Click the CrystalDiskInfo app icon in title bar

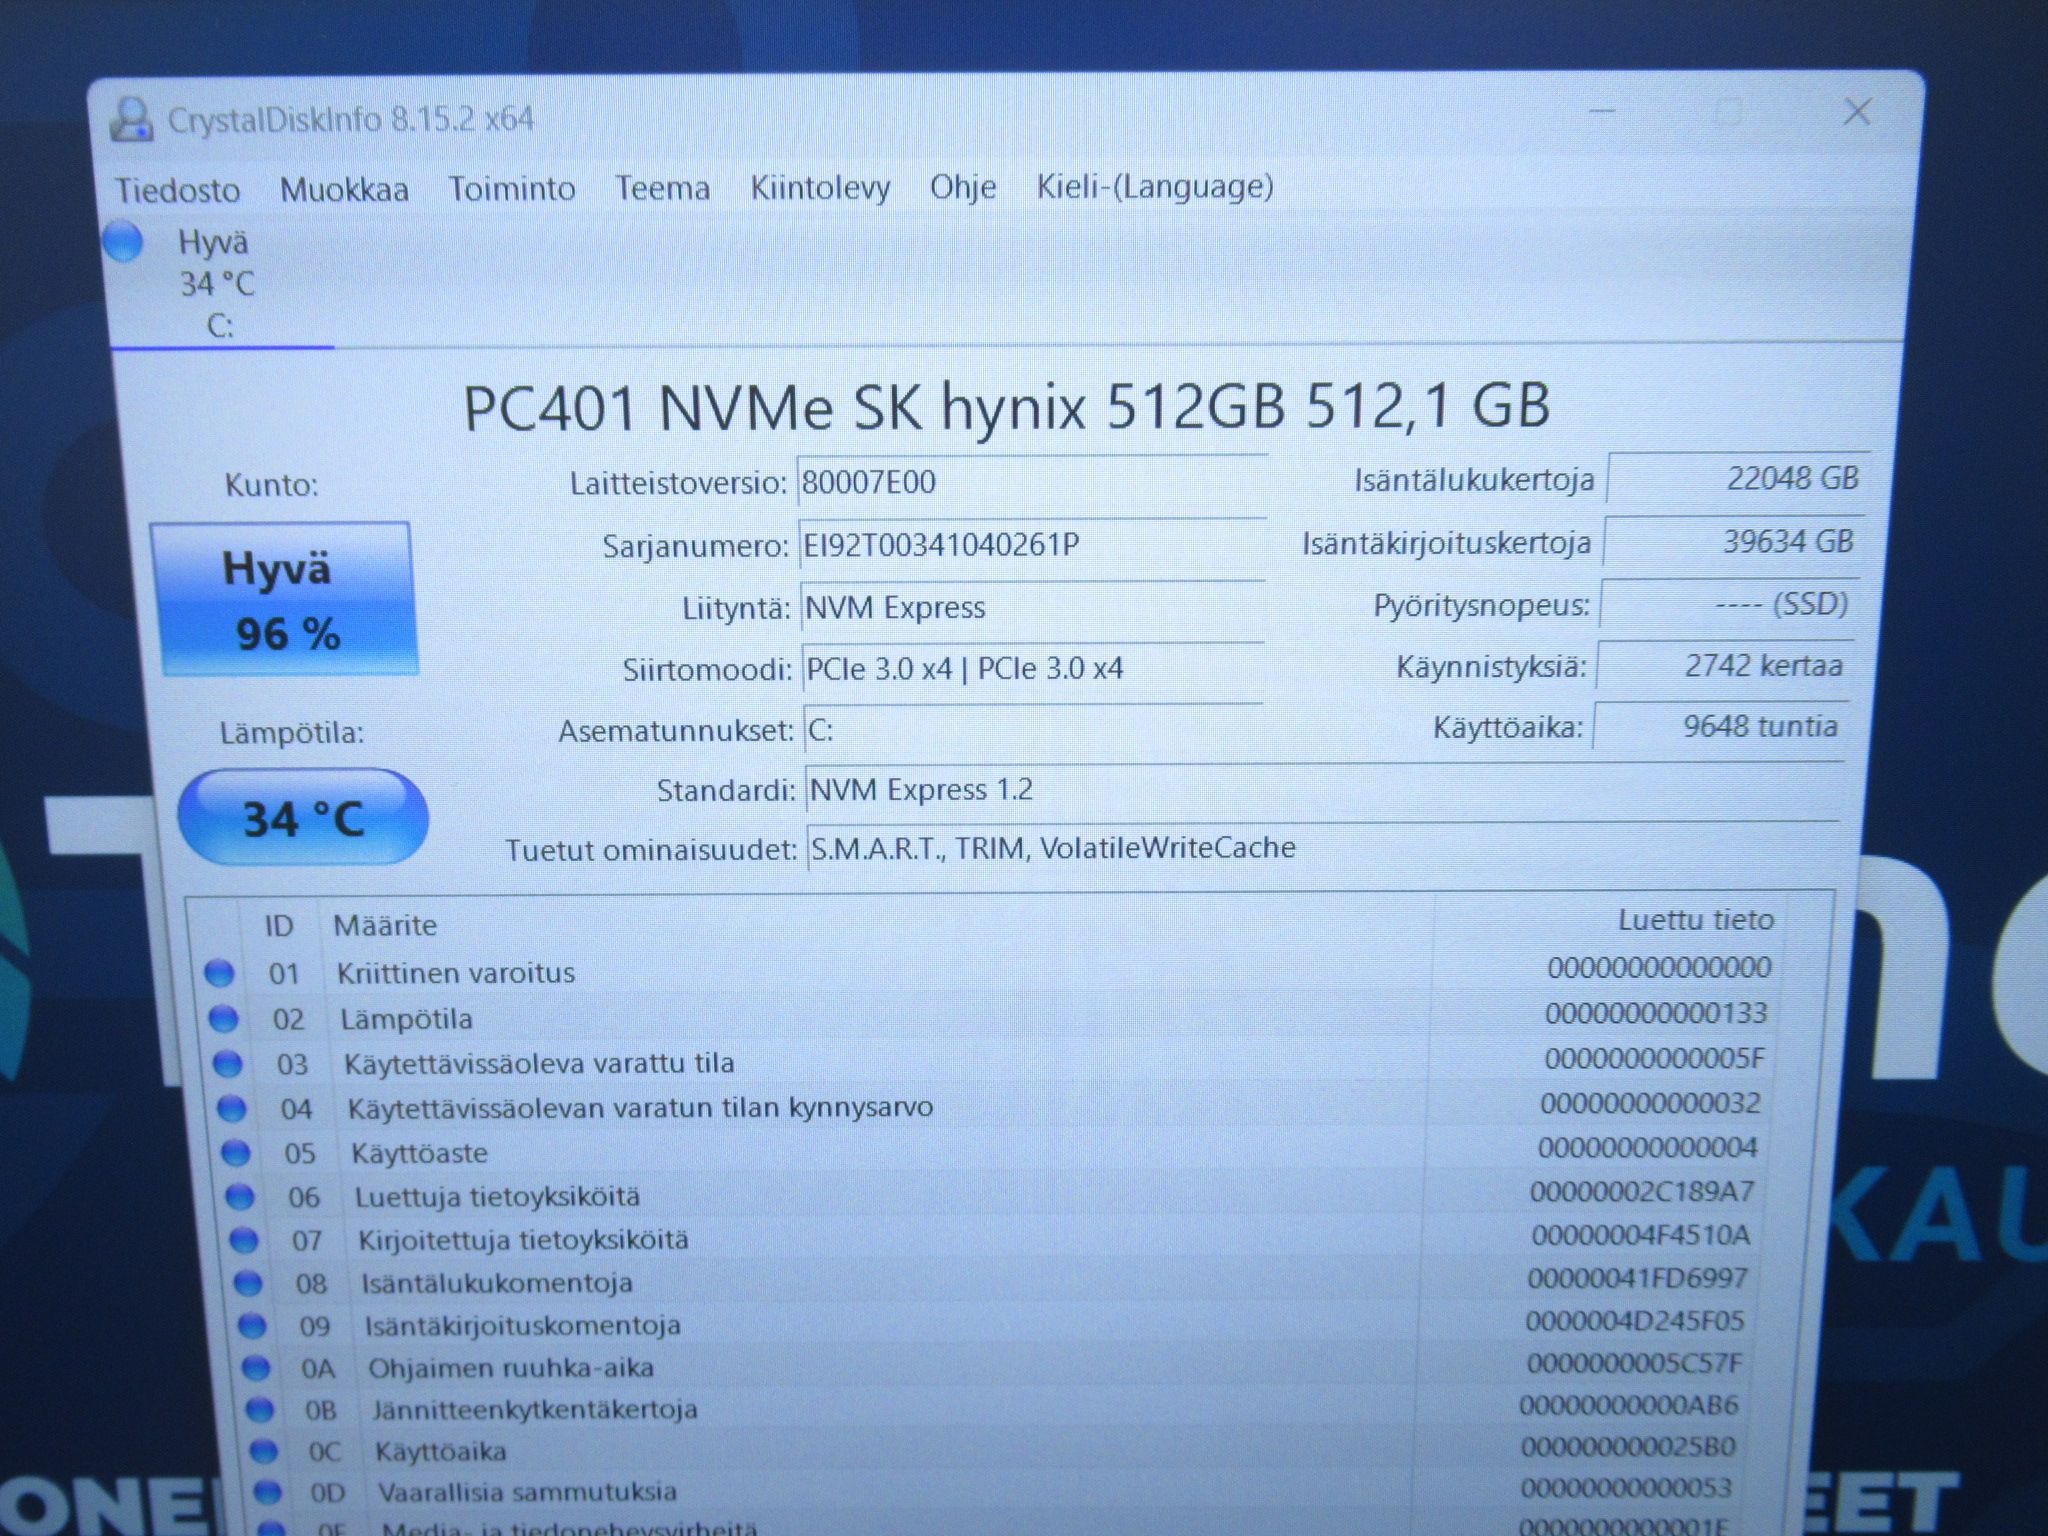[131, 120]
